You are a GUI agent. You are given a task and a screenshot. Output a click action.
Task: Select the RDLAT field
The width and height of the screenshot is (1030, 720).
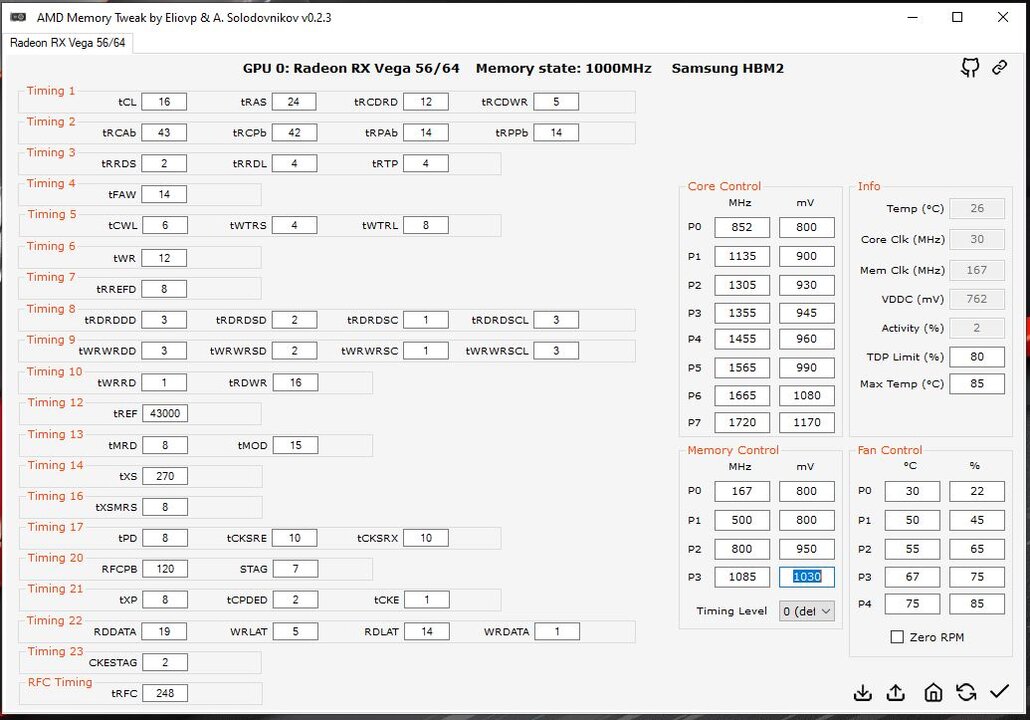(426, 631)
